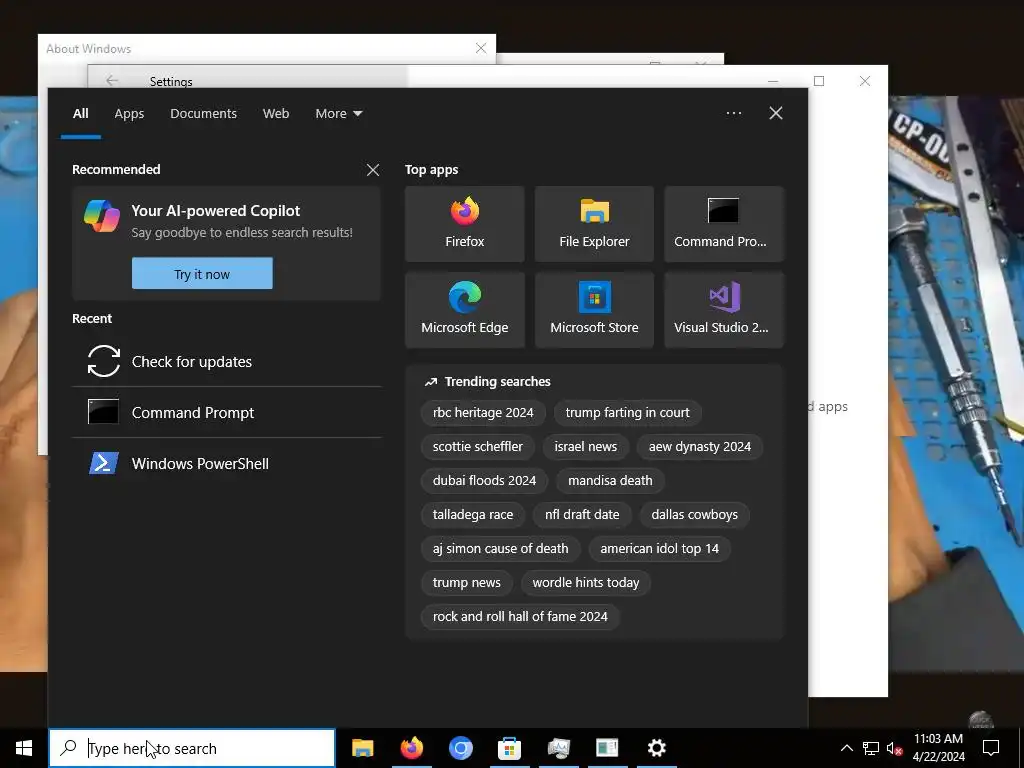Viewport: 1024px width, 768px height.
Task: Open the blue circular browser taskbar icon
Action: (460, 748)
